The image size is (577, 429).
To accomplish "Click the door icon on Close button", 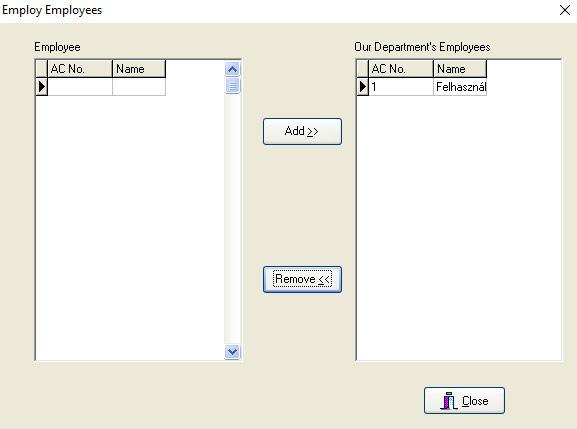I will tap(449, 401).
